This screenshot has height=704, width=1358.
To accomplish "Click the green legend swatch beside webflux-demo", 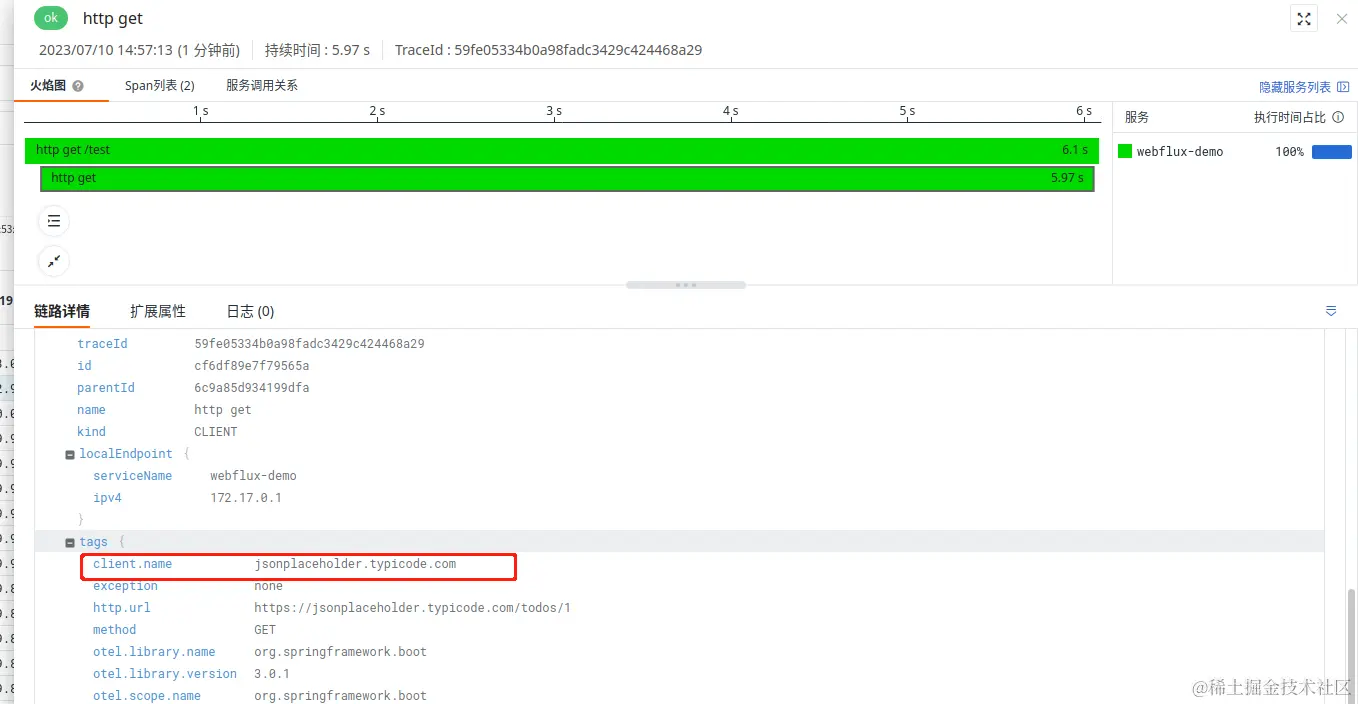I will (1125, 151).
